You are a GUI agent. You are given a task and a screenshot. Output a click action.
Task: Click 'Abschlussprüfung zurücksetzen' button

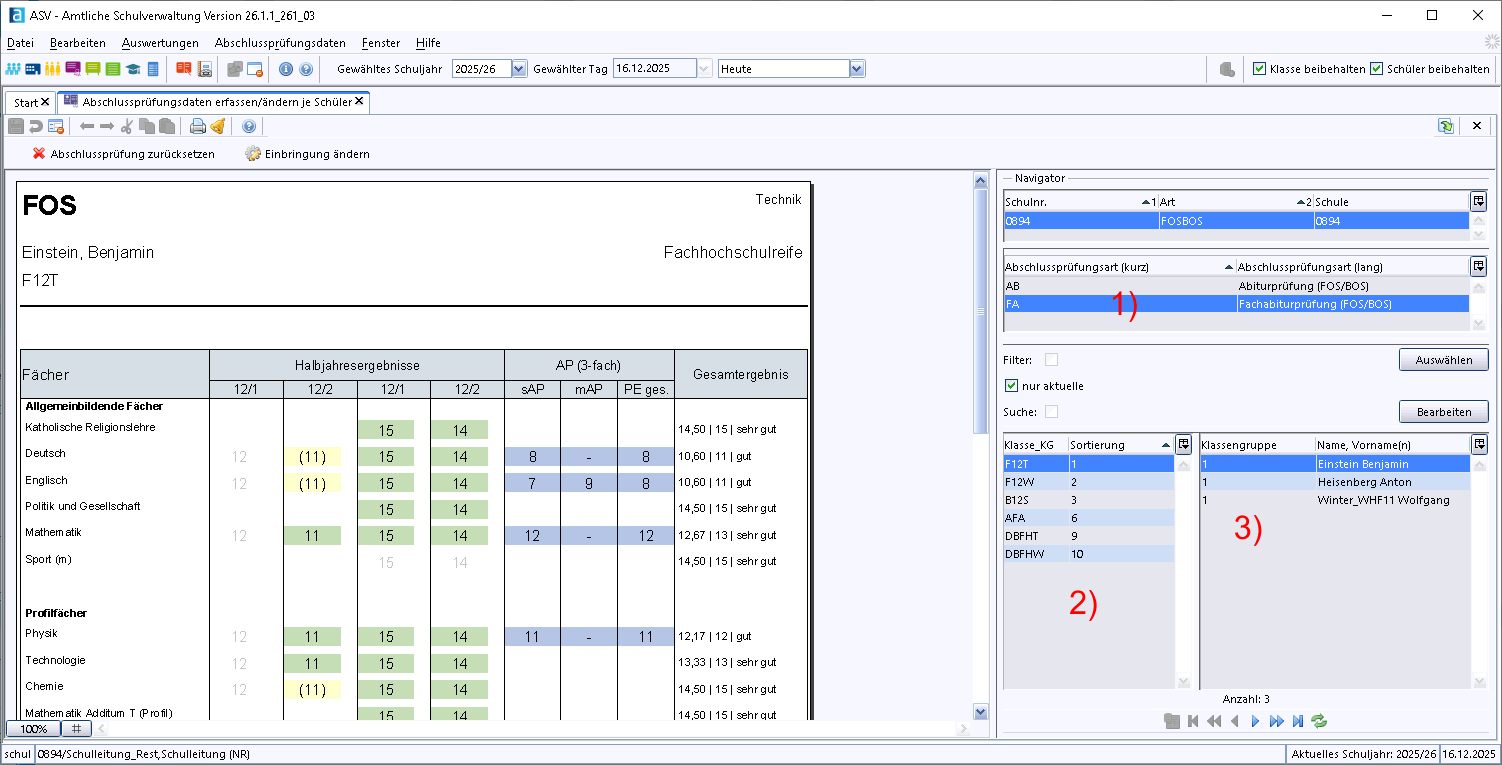122,154
